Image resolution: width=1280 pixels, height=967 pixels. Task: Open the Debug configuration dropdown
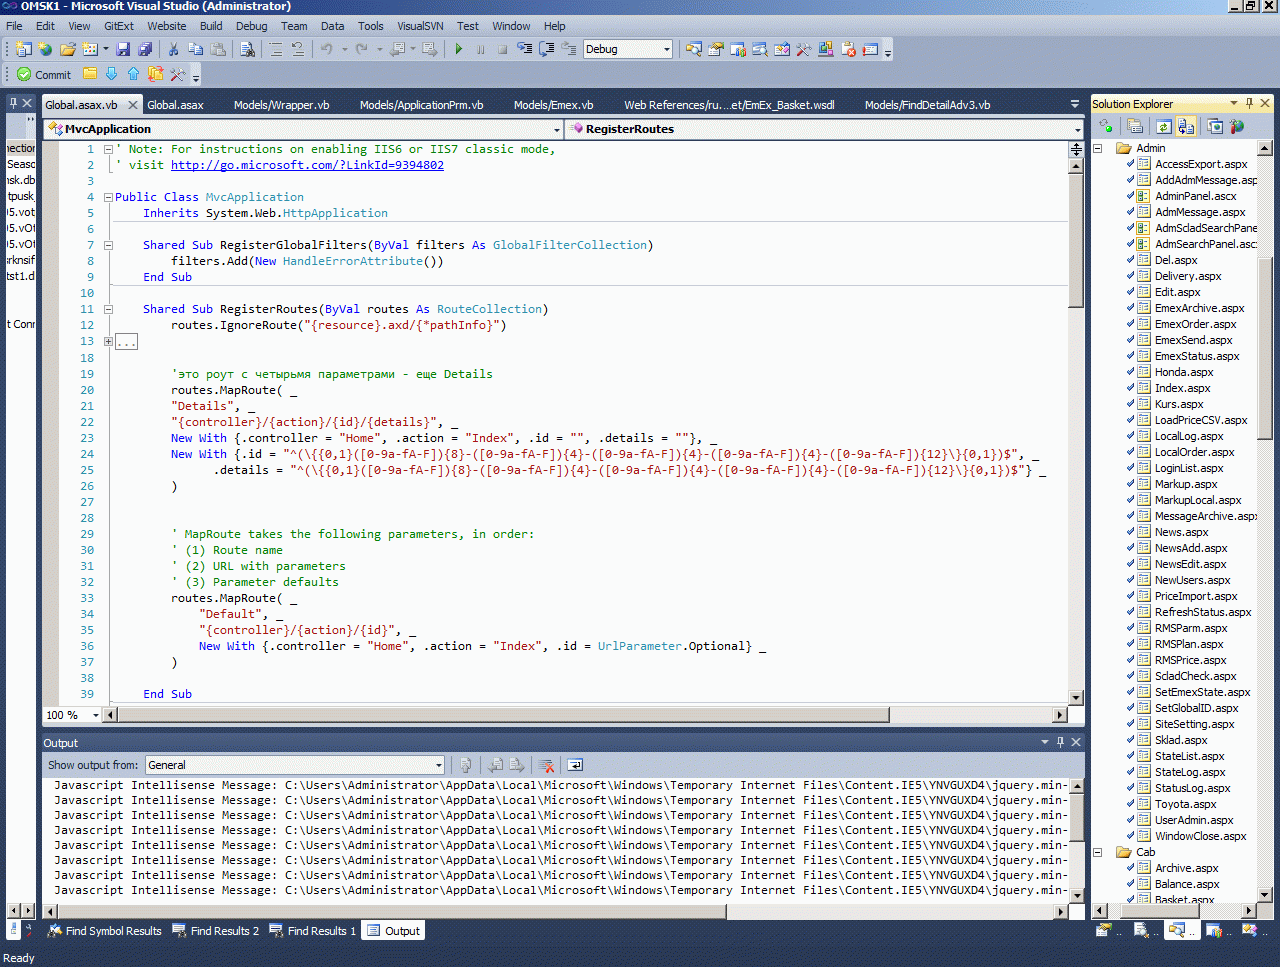point(667,49)
